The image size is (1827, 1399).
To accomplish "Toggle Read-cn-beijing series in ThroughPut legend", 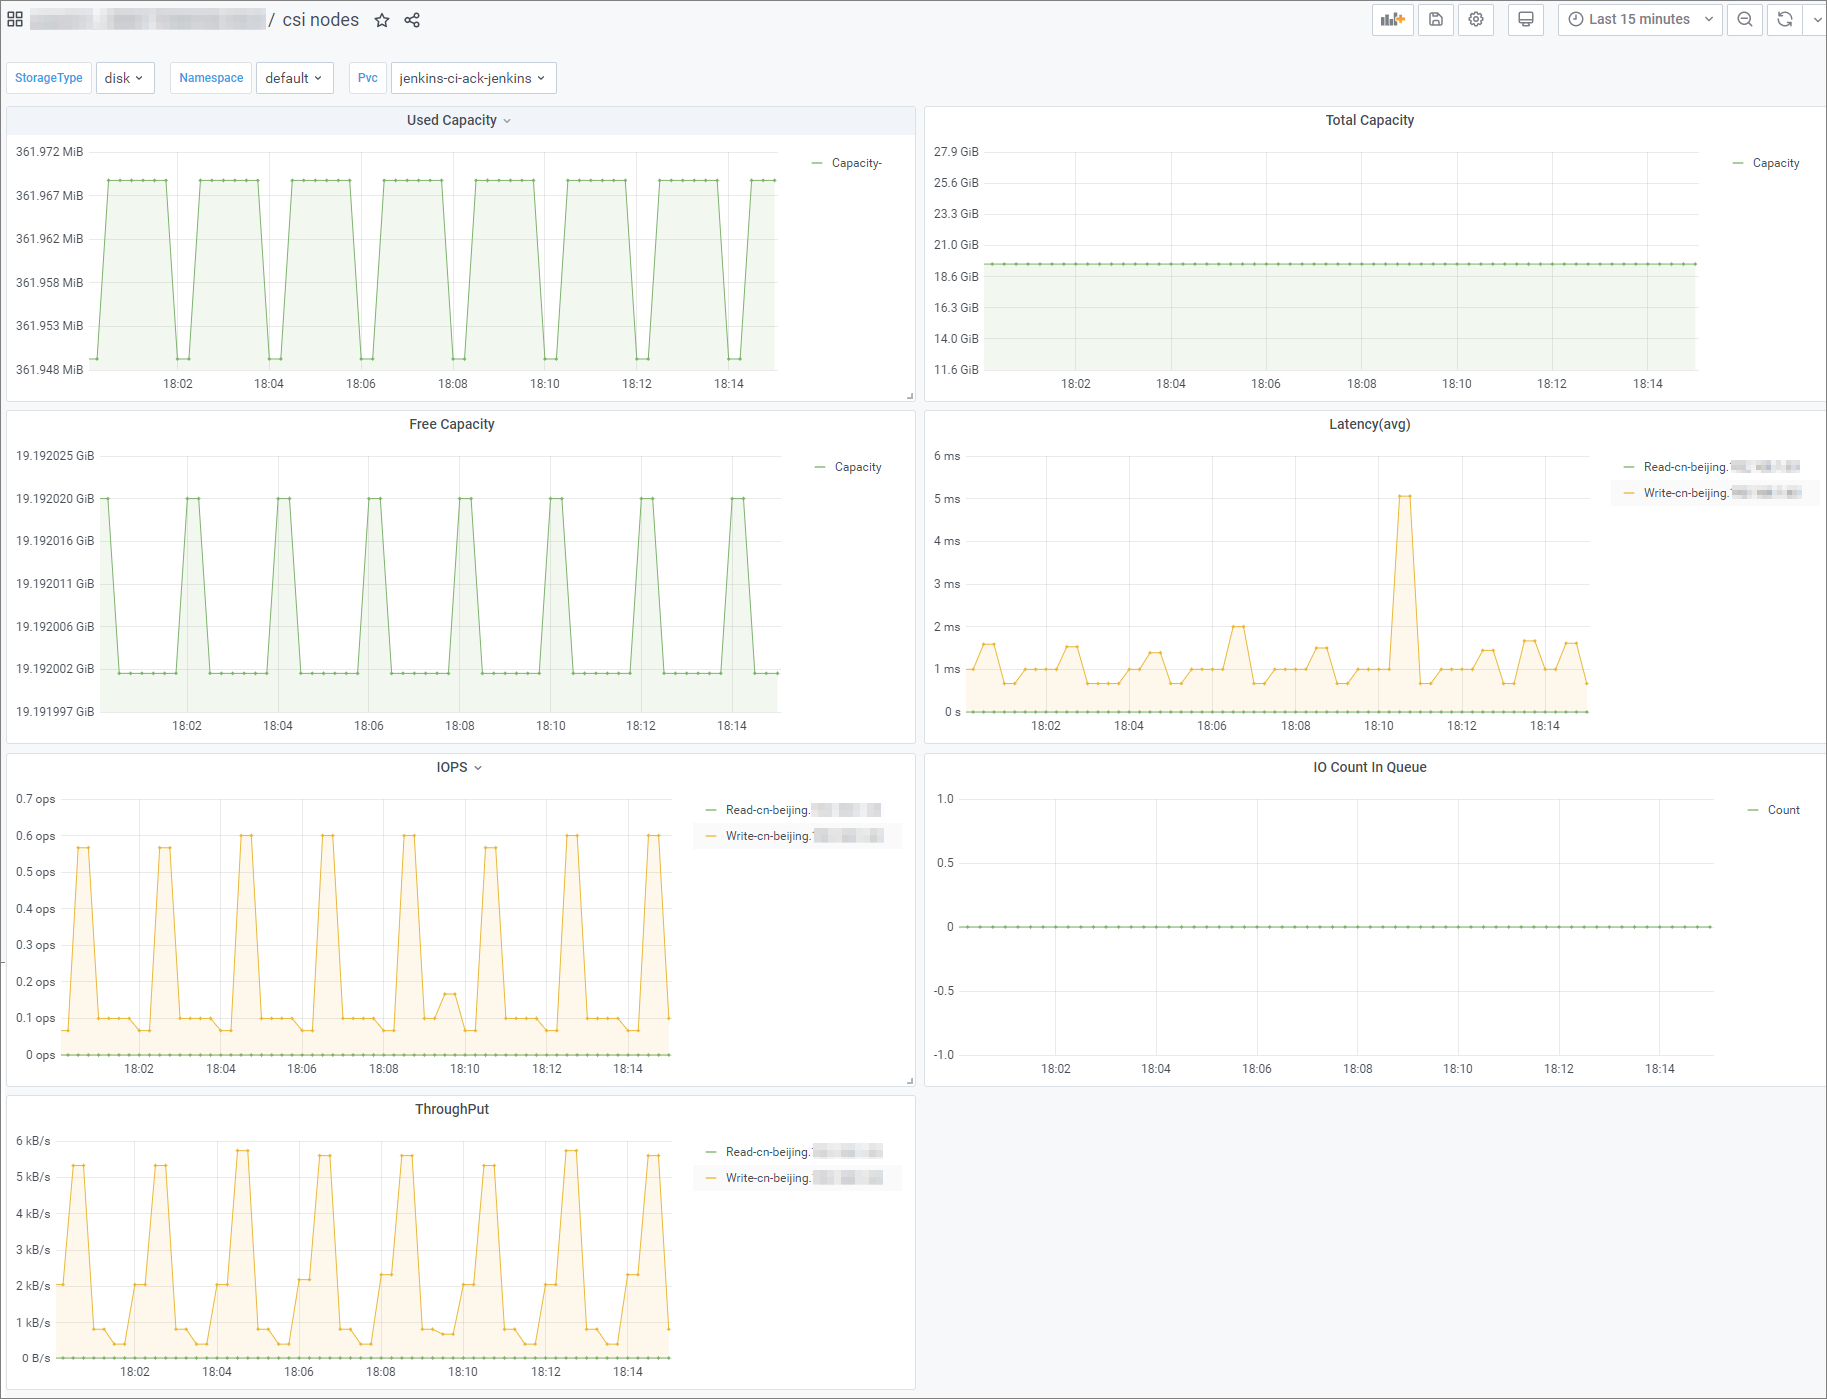I will pos(803,1152).
